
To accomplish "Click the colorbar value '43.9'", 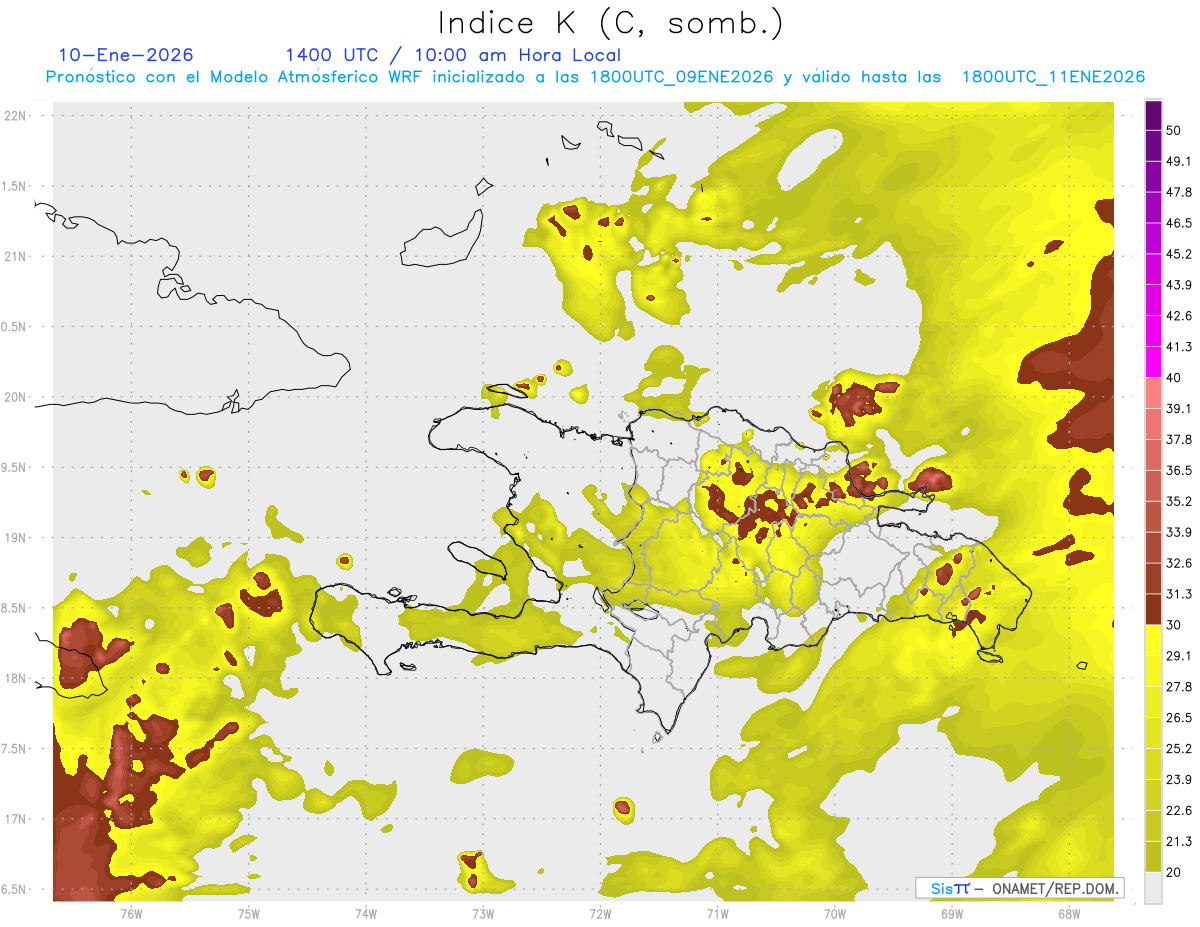I will (1179, 285).
